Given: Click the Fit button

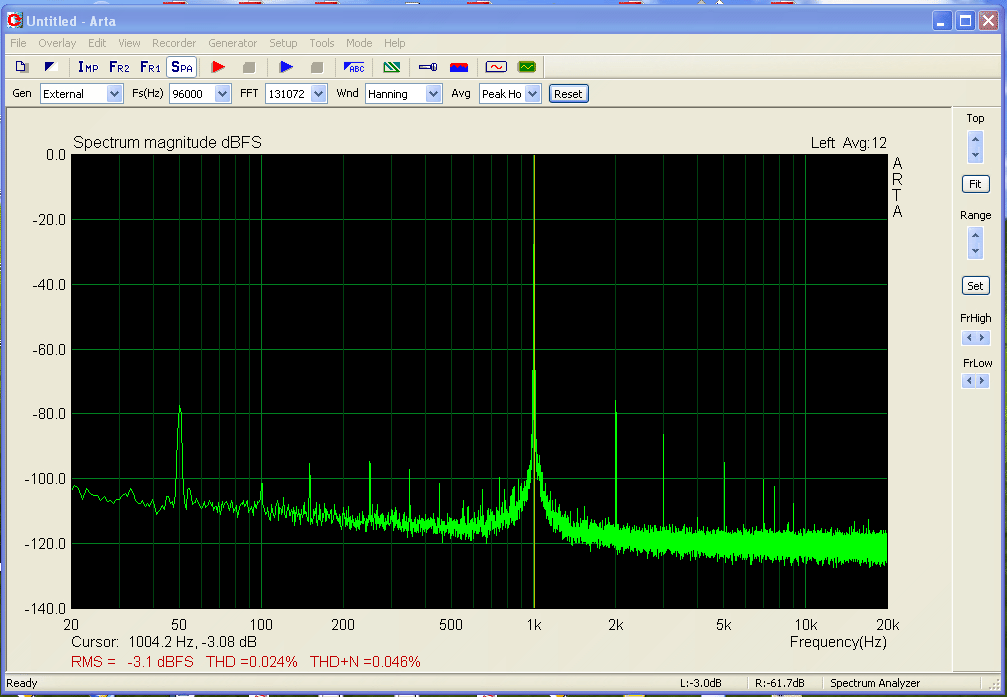Looking at the screenshot, I should click(x=975, y=184).
